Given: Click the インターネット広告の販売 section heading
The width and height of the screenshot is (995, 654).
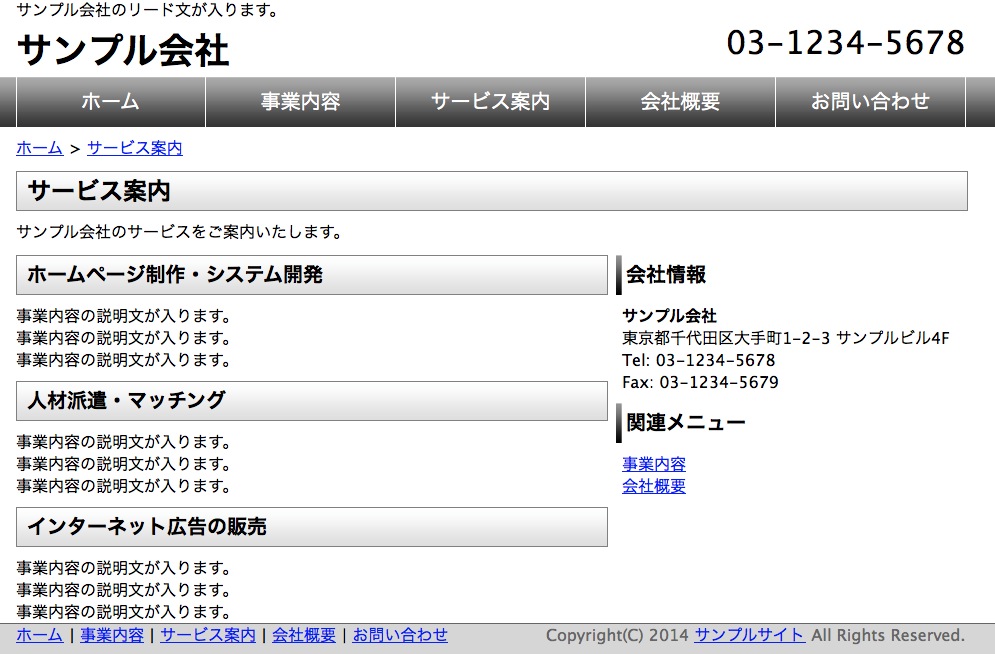Looking at the screenshot, I should pyautogui.click(x=147, y=526).
